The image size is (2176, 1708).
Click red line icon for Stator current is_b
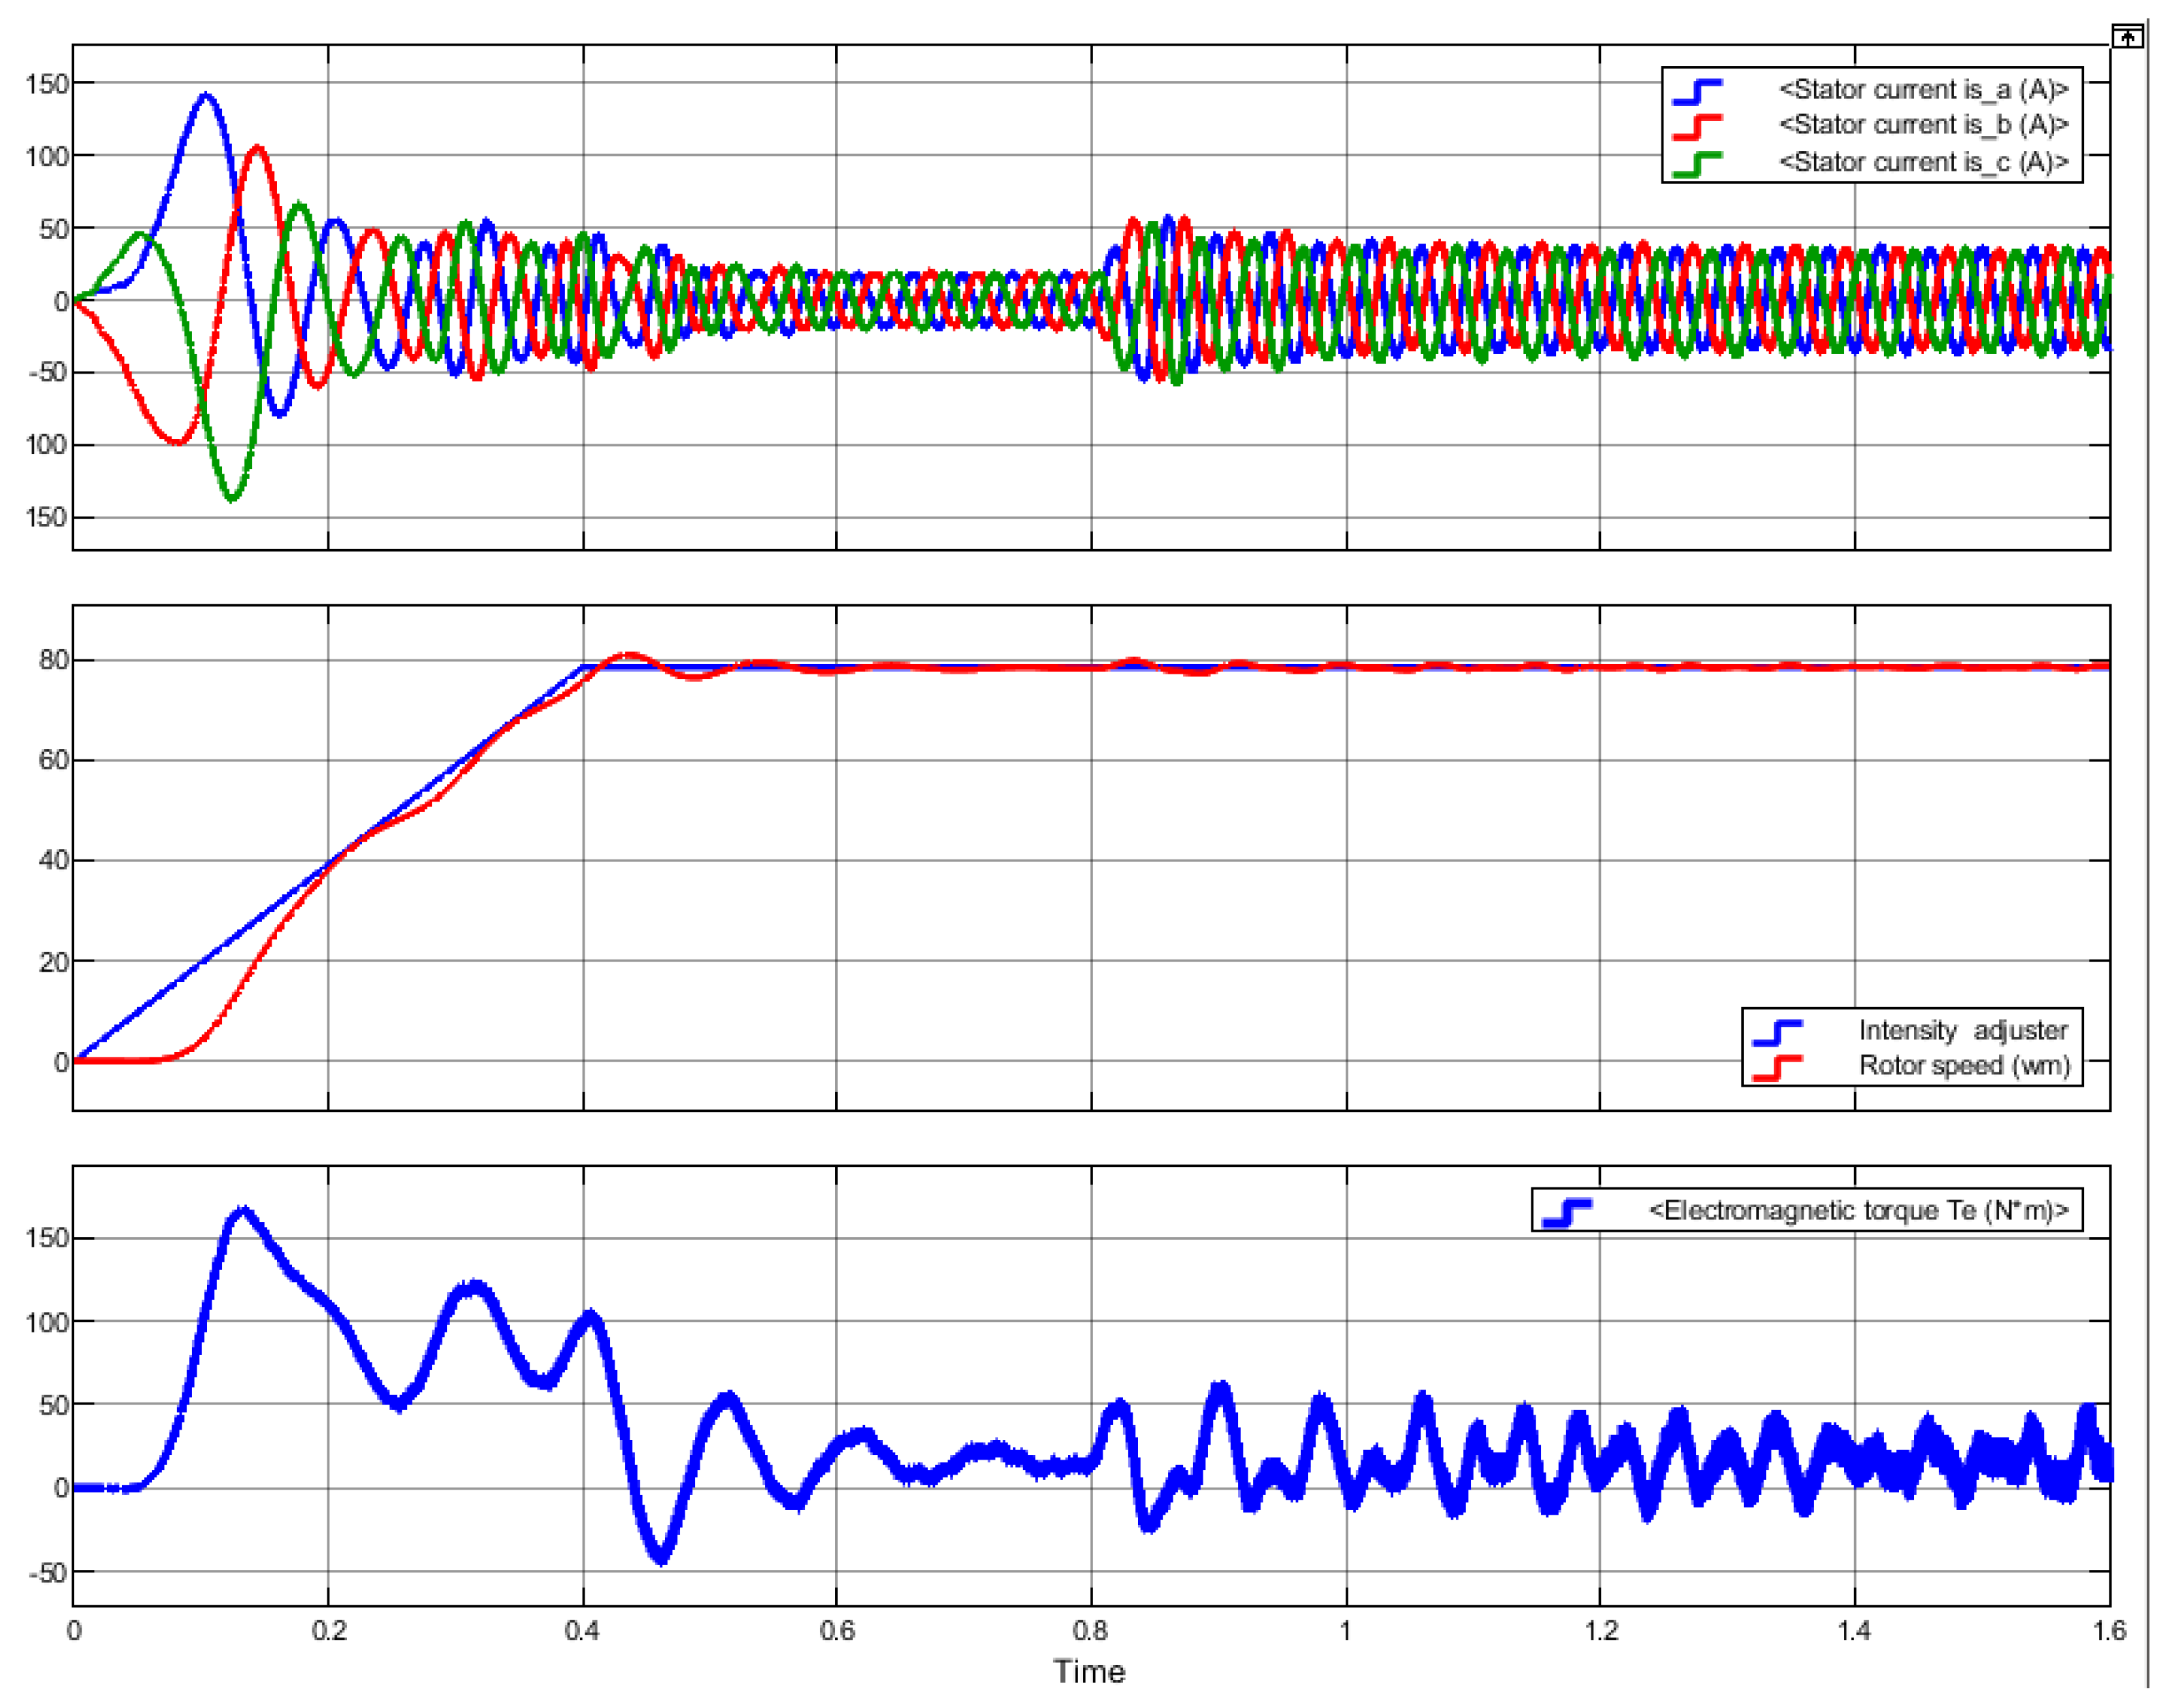1697,127
